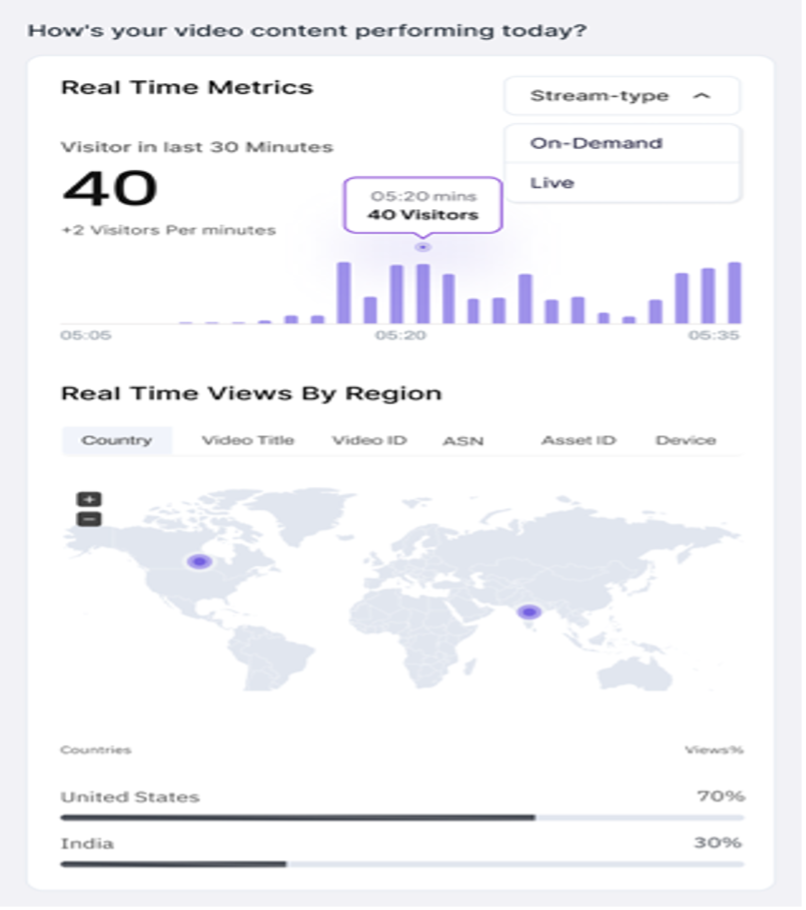Open the Asset ID tab
This screenshot has height=910, width=806.
[x=579, y=440]
